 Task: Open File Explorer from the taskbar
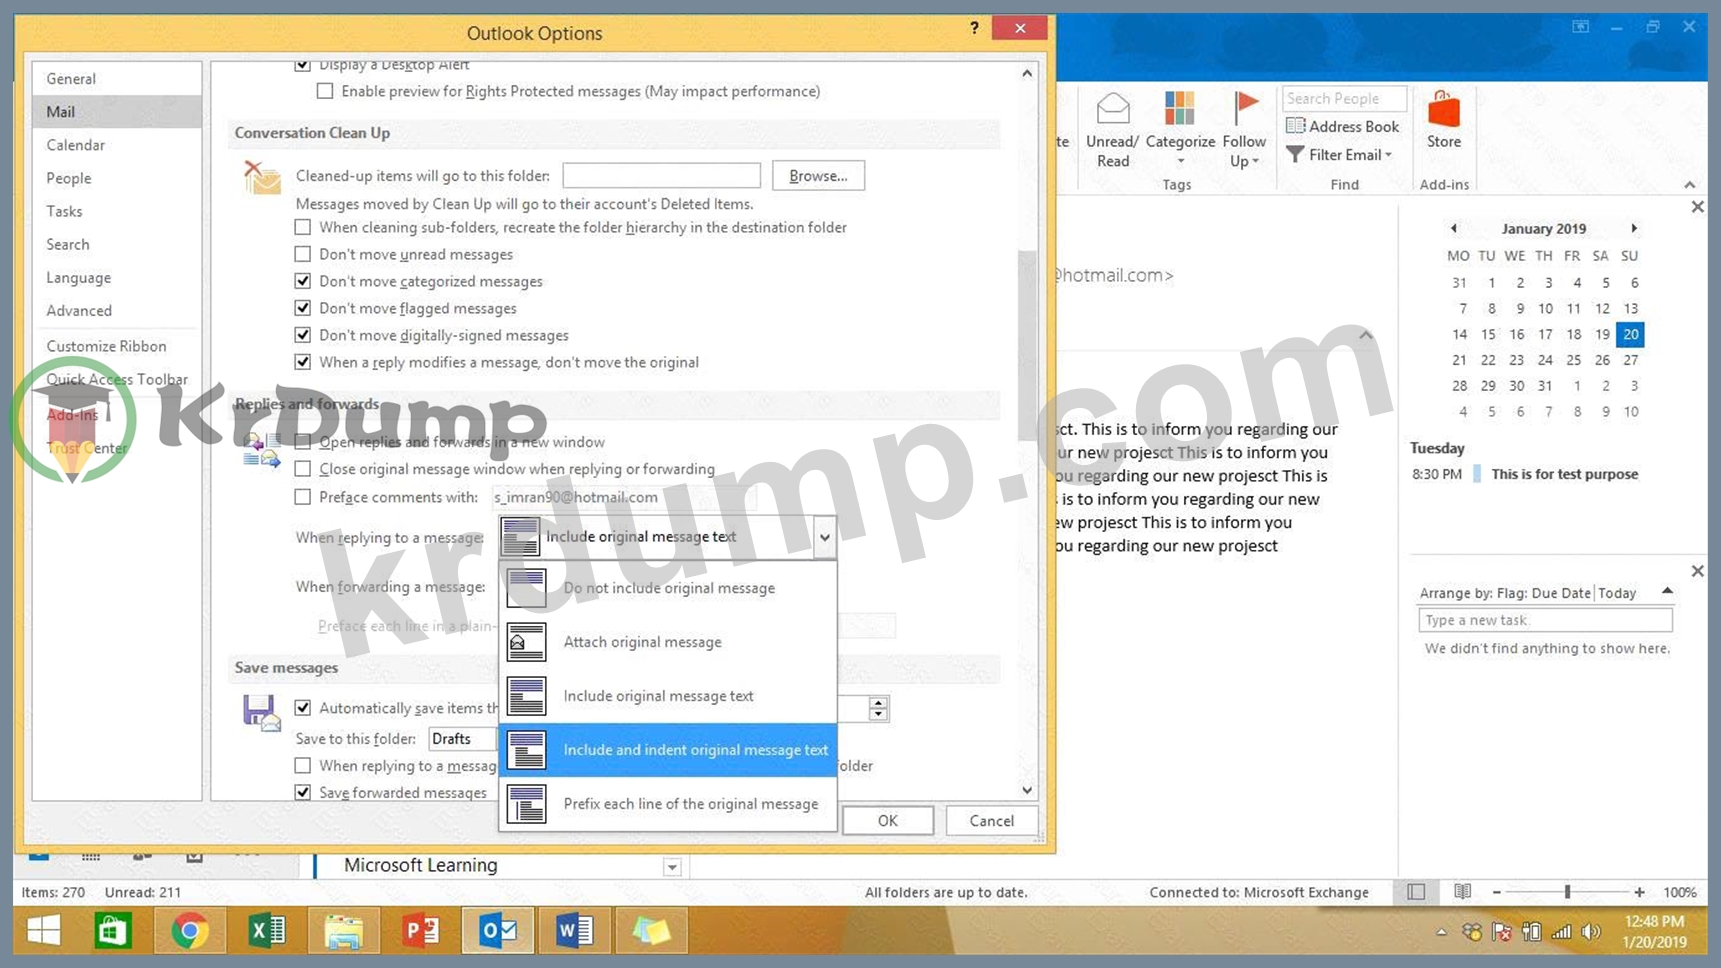coord(343,931)
